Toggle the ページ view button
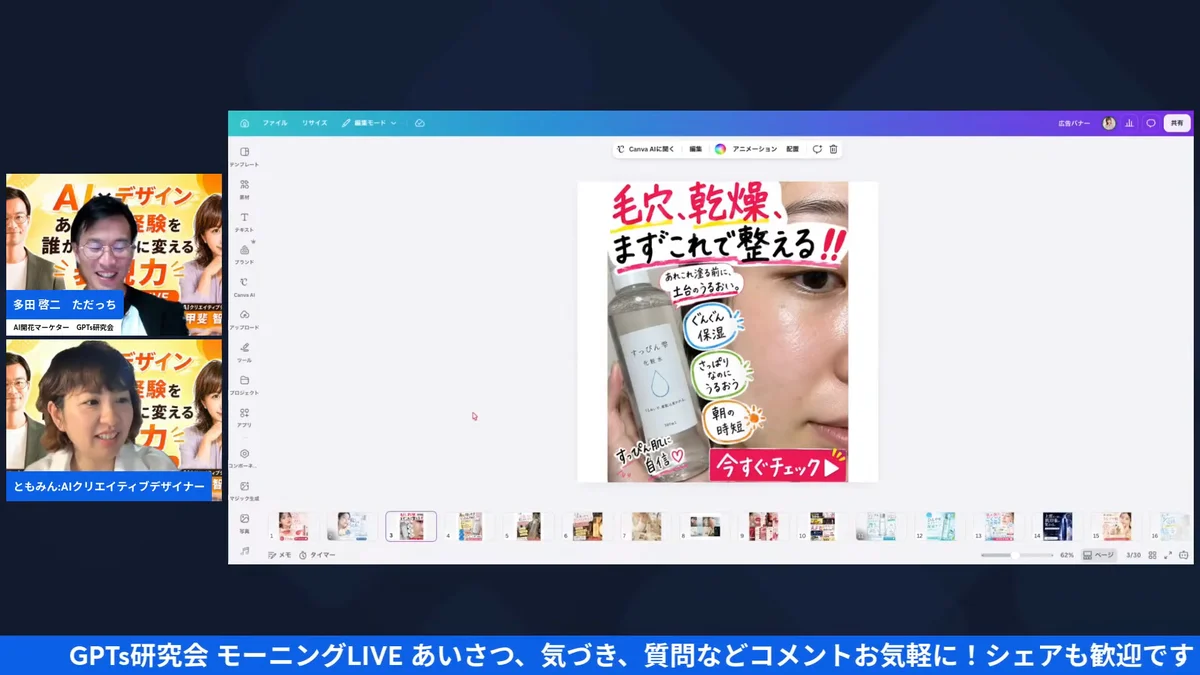 coord(1099,555)
